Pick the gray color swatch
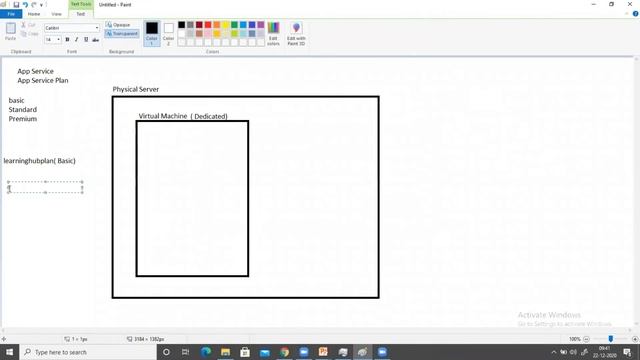 (190, 25)
